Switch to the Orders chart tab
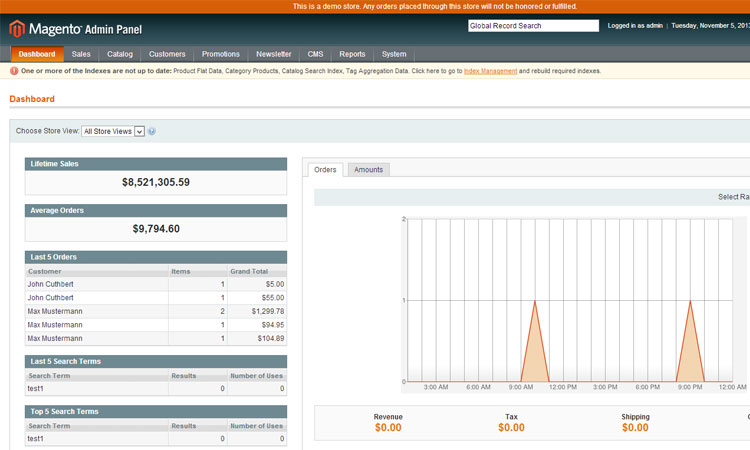 coord(325,169)
